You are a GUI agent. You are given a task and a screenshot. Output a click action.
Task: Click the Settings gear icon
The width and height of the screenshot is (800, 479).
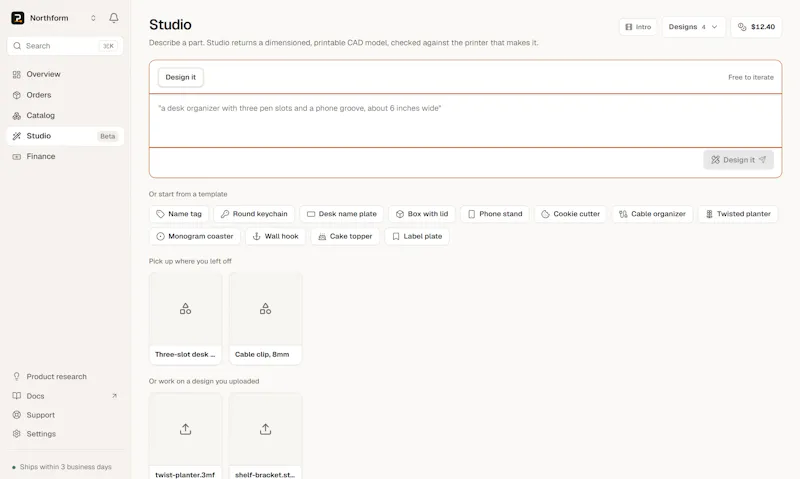coord(17,434)
